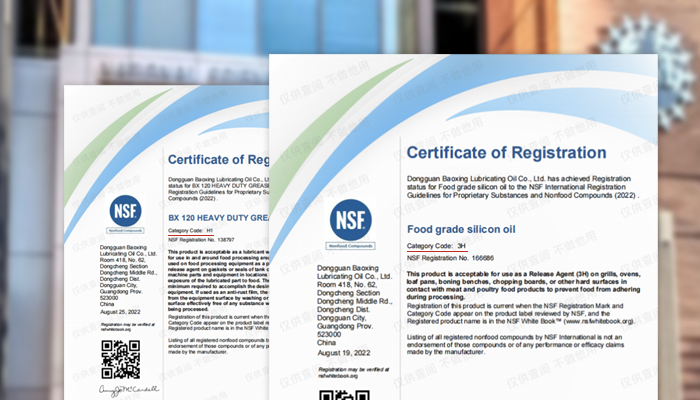
Task: Click the NSF logo on the BX 120 certificate
Action: 125,211
